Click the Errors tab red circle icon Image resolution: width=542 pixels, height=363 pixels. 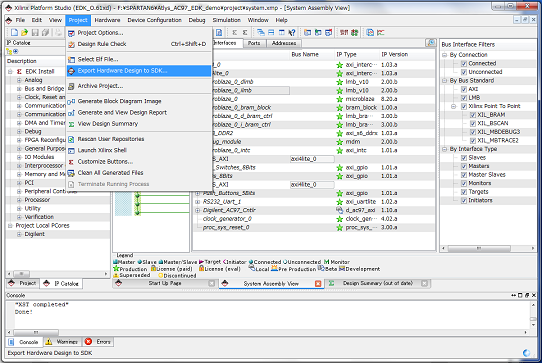(88, 342)
